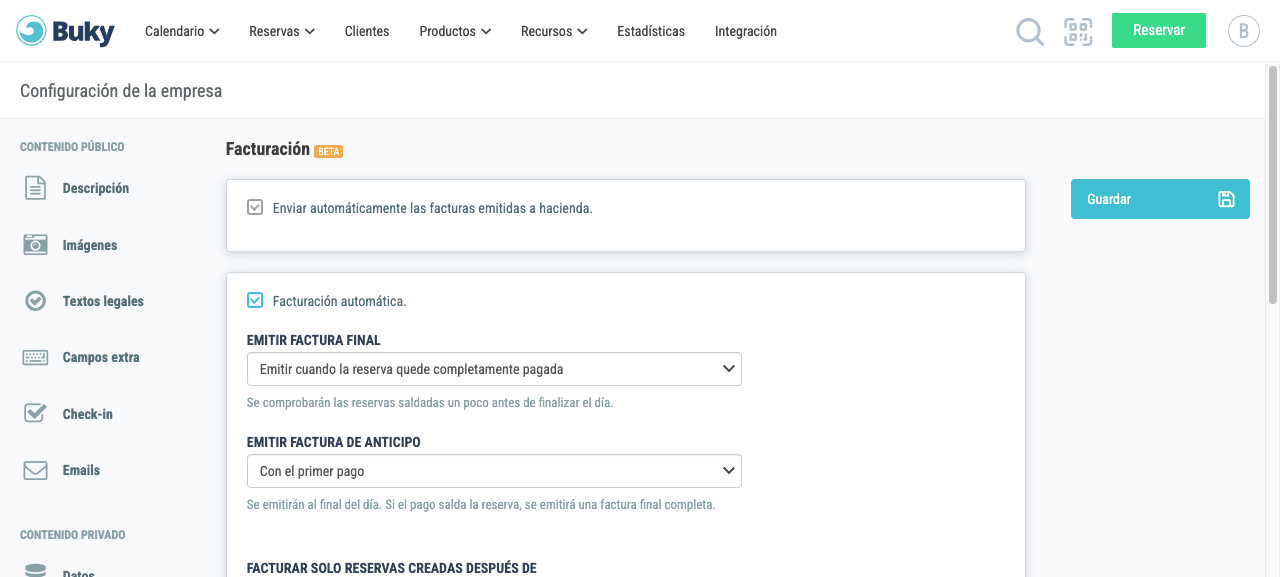Click the page vertical scrollbar
This screenshot has width=1280, height=577.
1273,184
